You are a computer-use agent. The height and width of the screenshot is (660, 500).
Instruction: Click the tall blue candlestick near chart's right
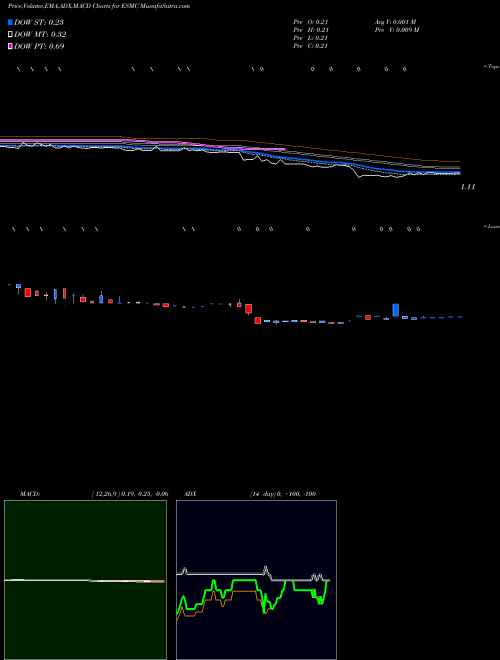396,310
